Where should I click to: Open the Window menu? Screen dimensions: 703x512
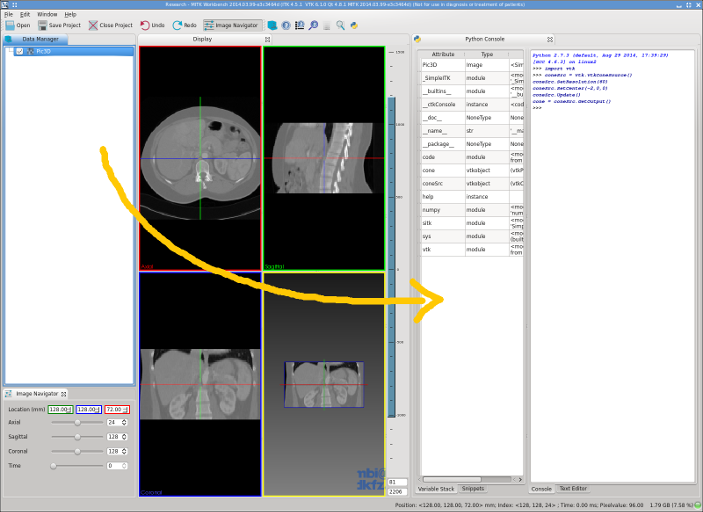coord(47,14)
